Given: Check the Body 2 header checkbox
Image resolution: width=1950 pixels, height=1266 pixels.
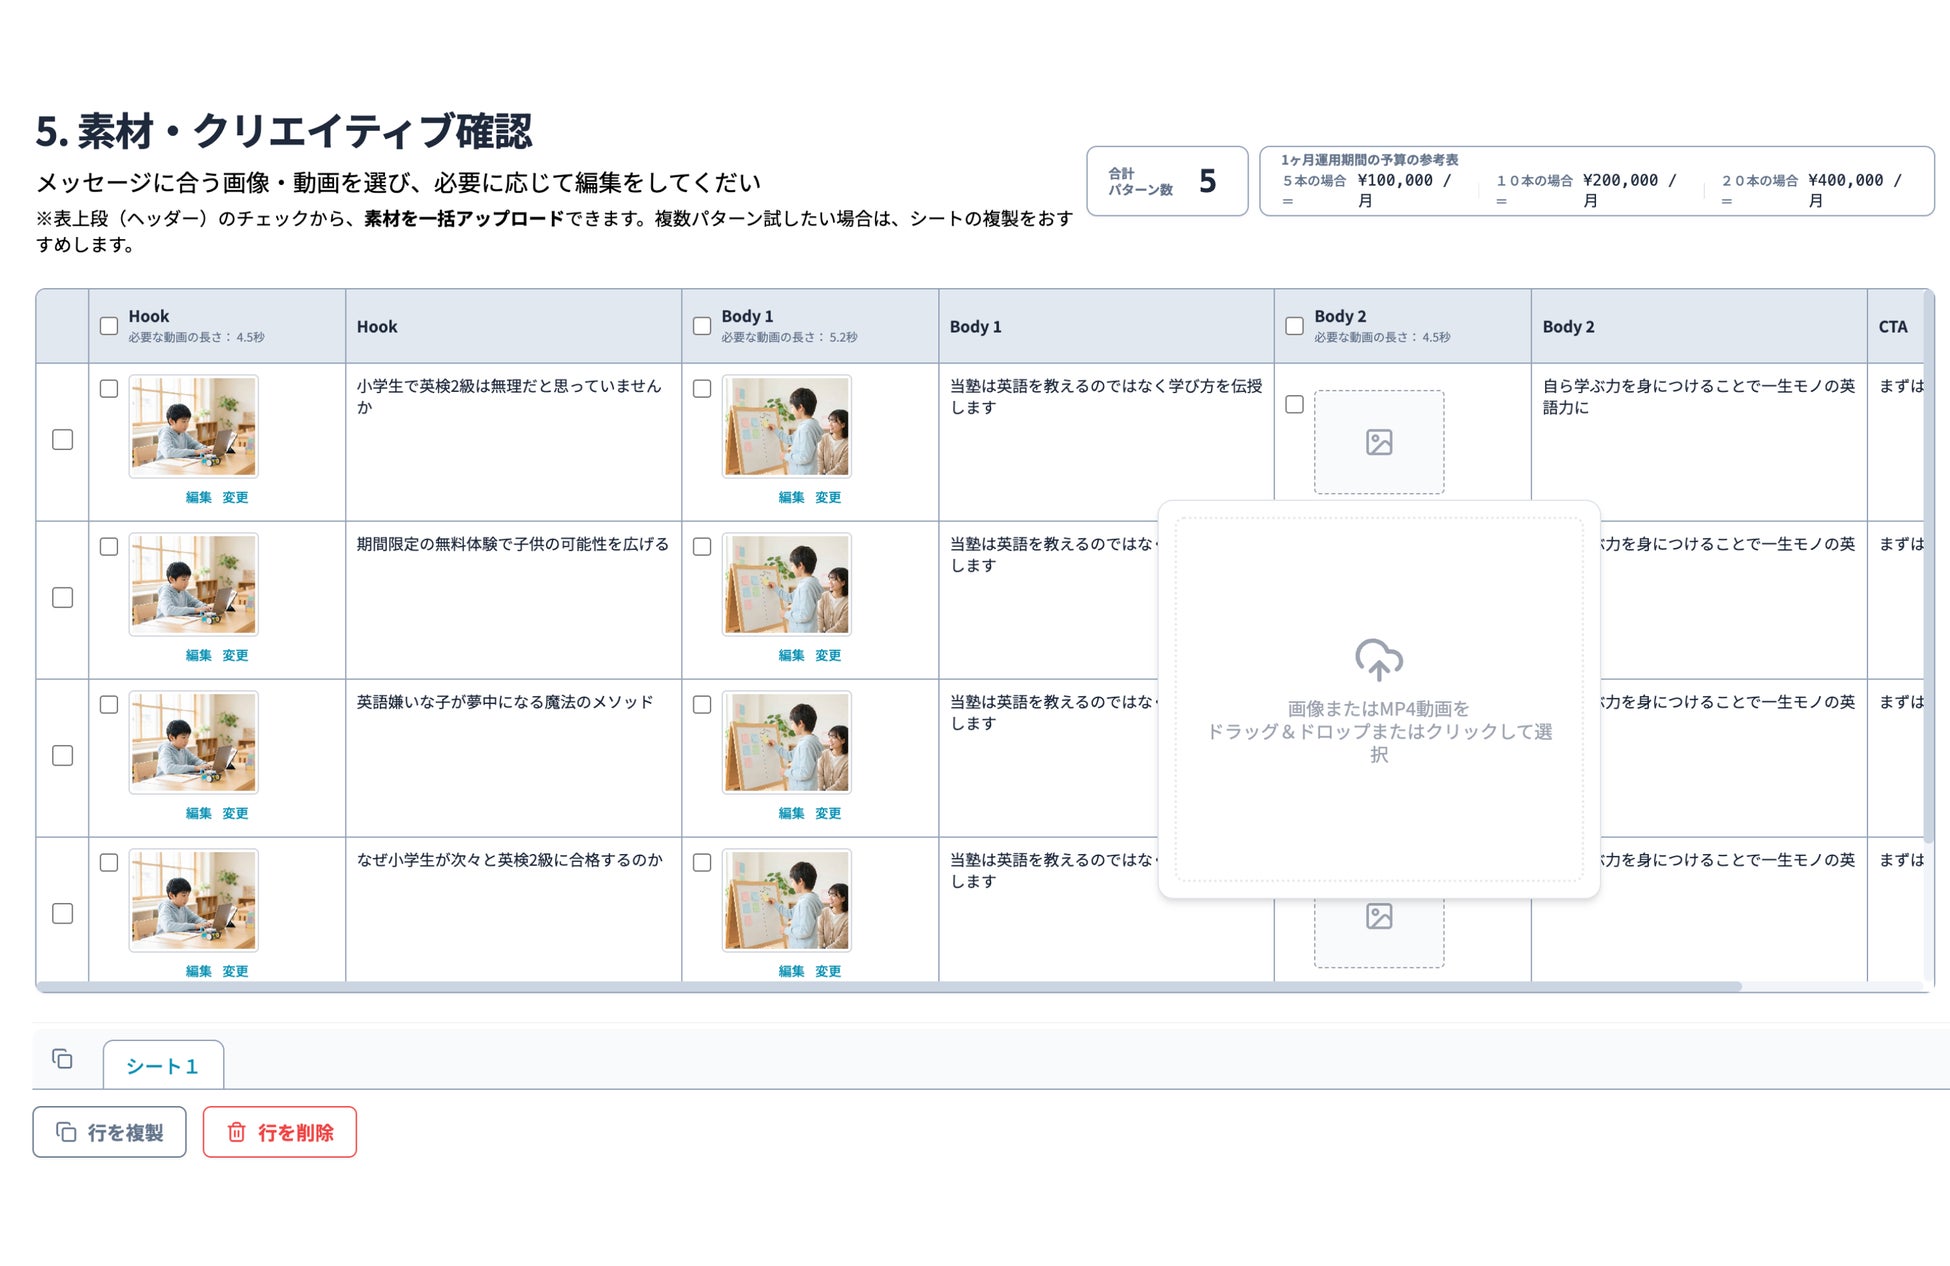Looking at the screenshot, I should click(1294, 326).
